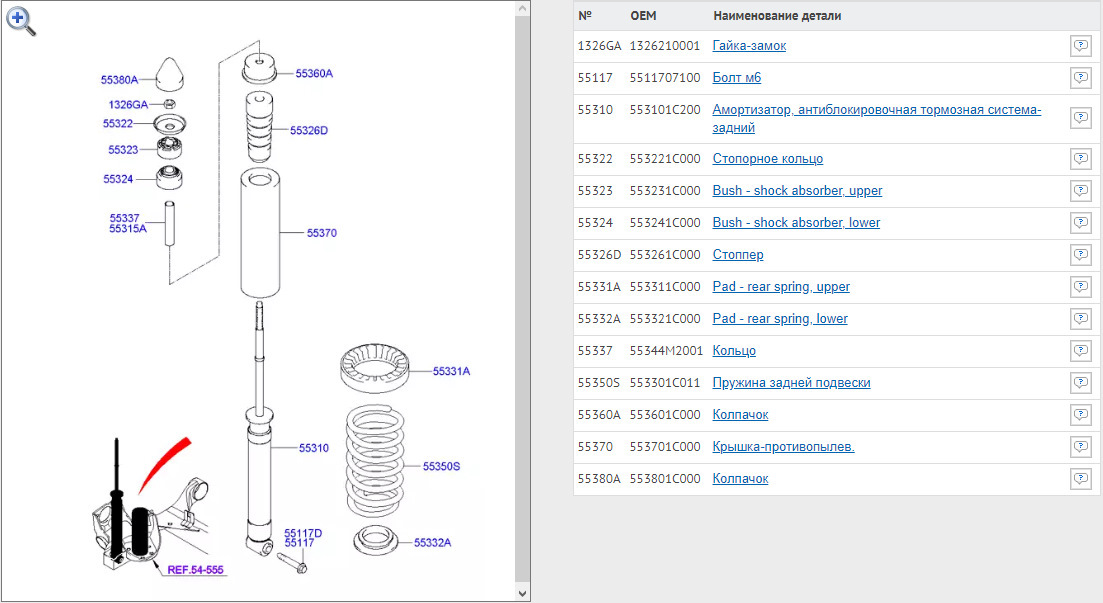Click diagram scrollbar up arrow

[522, 8]
